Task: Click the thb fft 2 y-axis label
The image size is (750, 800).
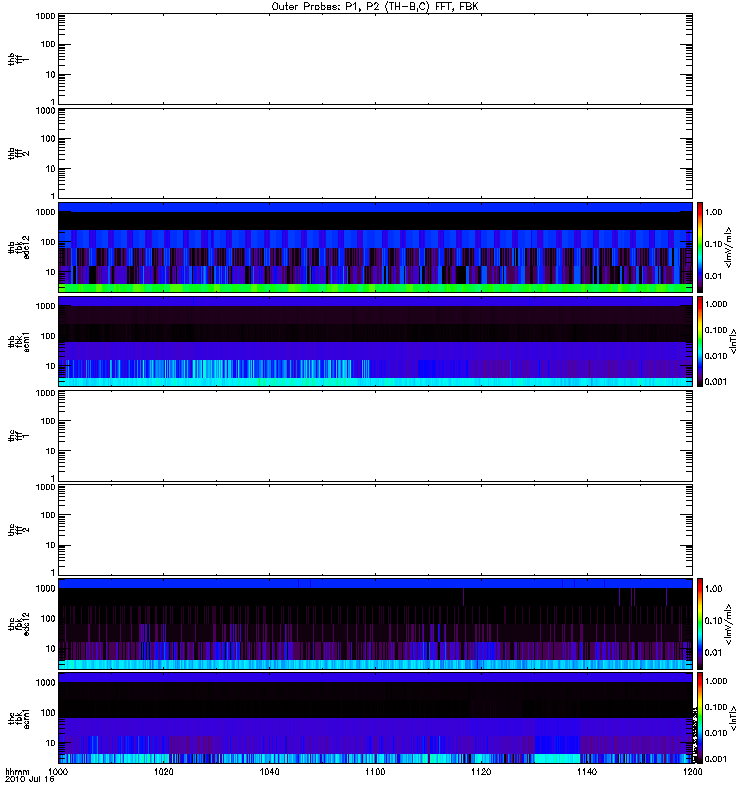Action: pos(18,154)
